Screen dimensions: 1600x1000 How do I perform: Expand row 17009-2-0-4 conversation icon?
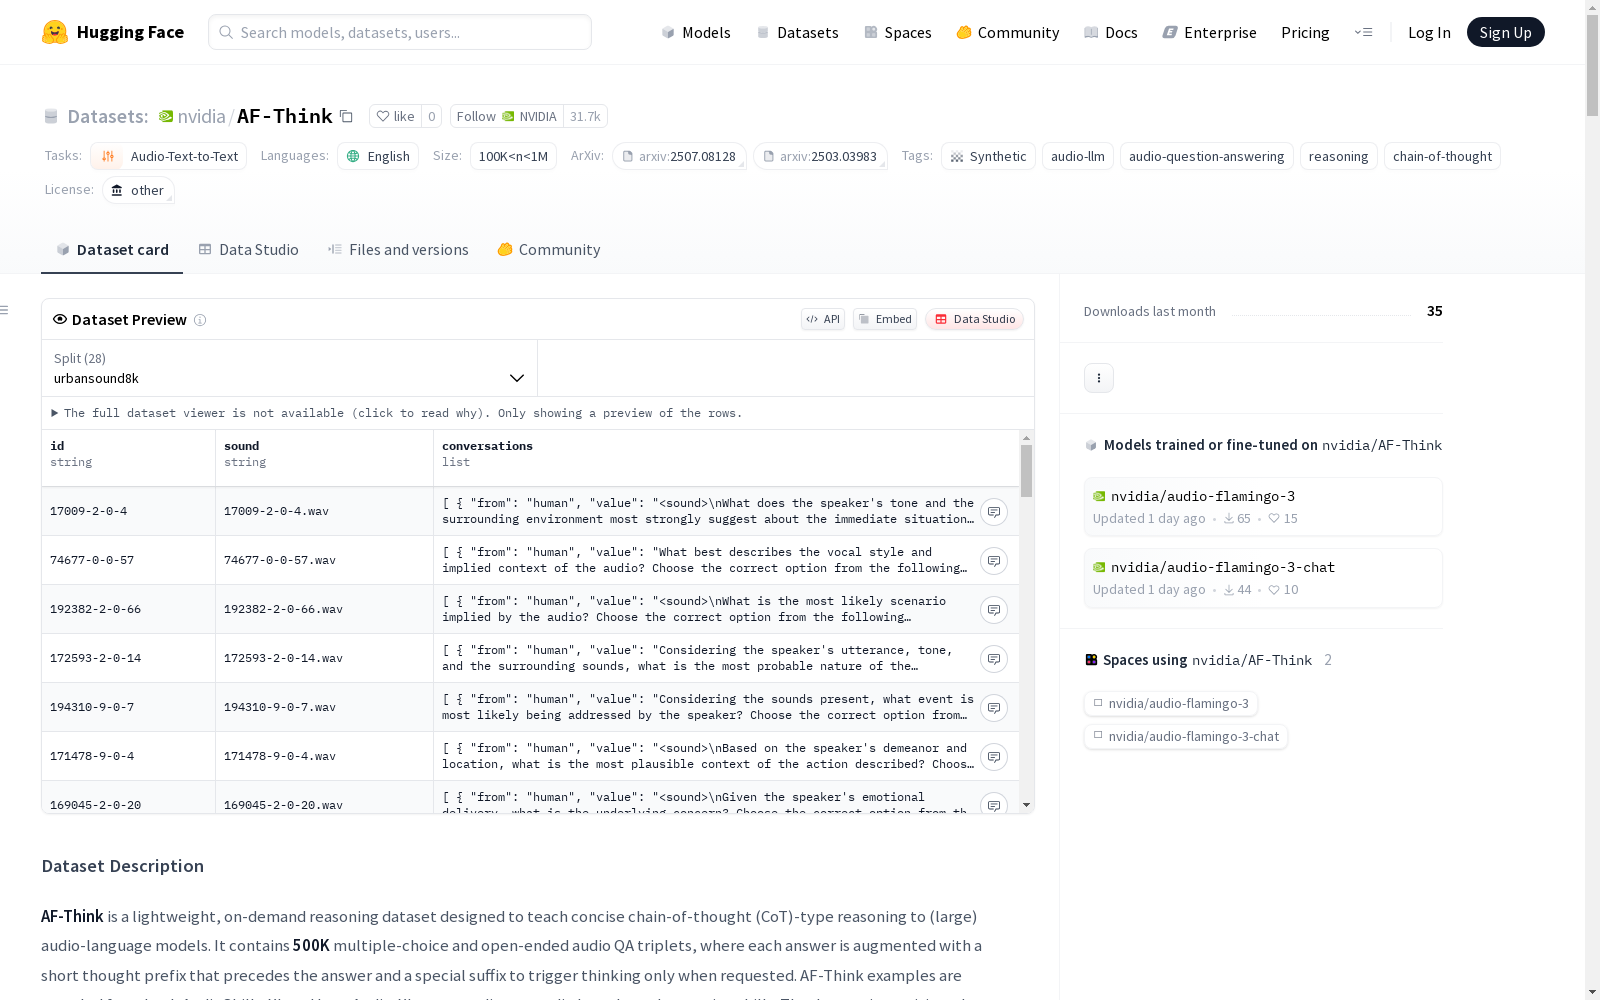pyautogui.click(x=994, y=512)
